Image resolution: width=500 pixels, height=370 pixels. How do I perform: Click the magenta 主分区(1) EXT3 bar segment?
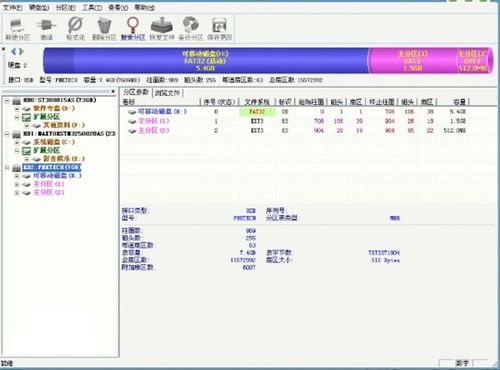pos(413,61)
